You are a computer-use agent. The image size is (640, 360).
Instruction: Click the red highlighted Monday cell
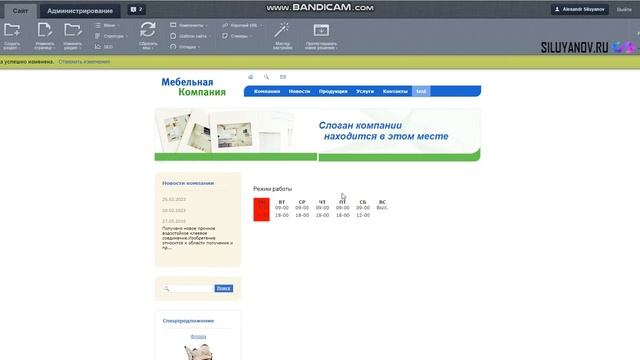[261, 209]
